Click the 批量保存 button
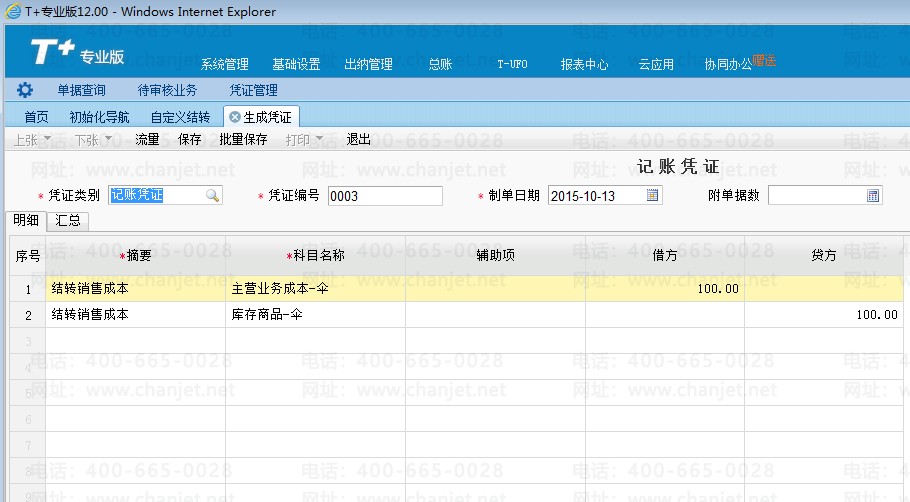The height and width of the screenshot is (502, 910). coord(243,140)
